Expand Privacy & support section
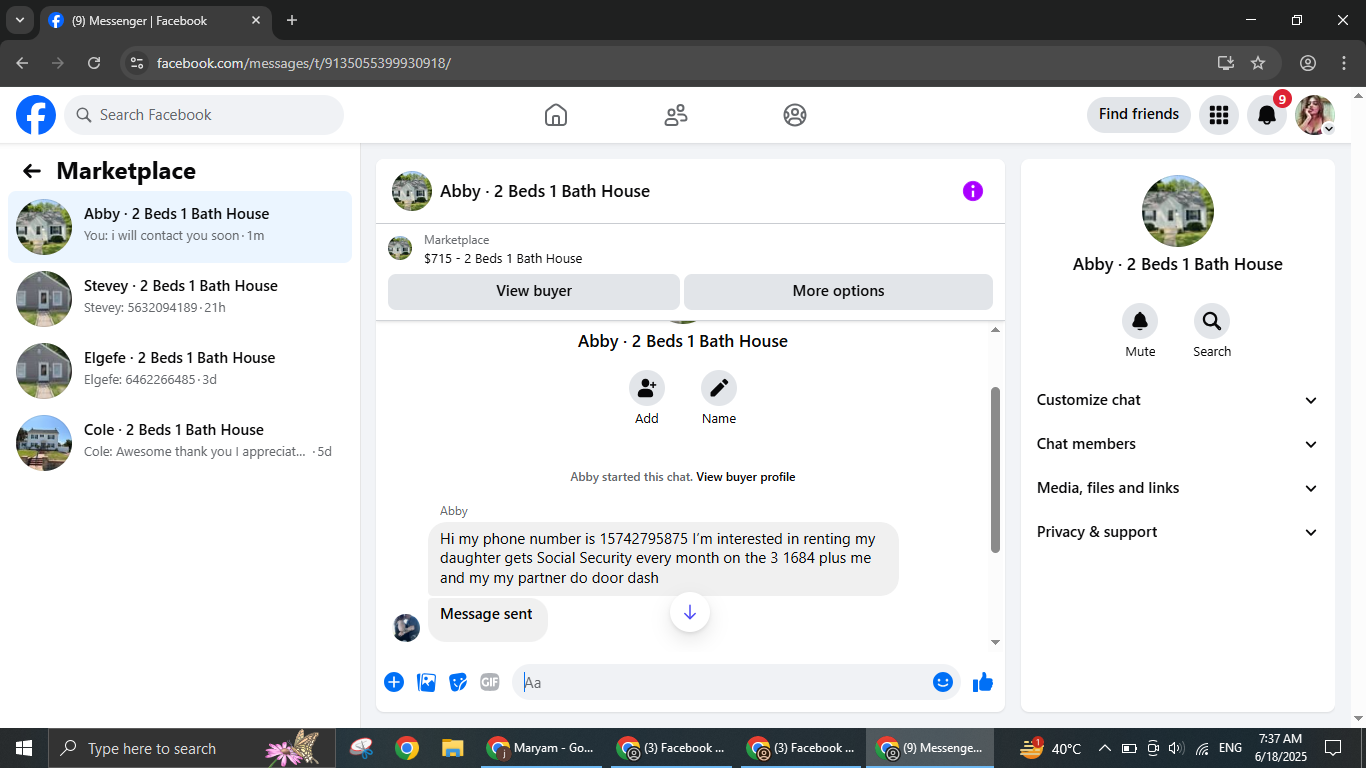 [x=1178, y=532]
